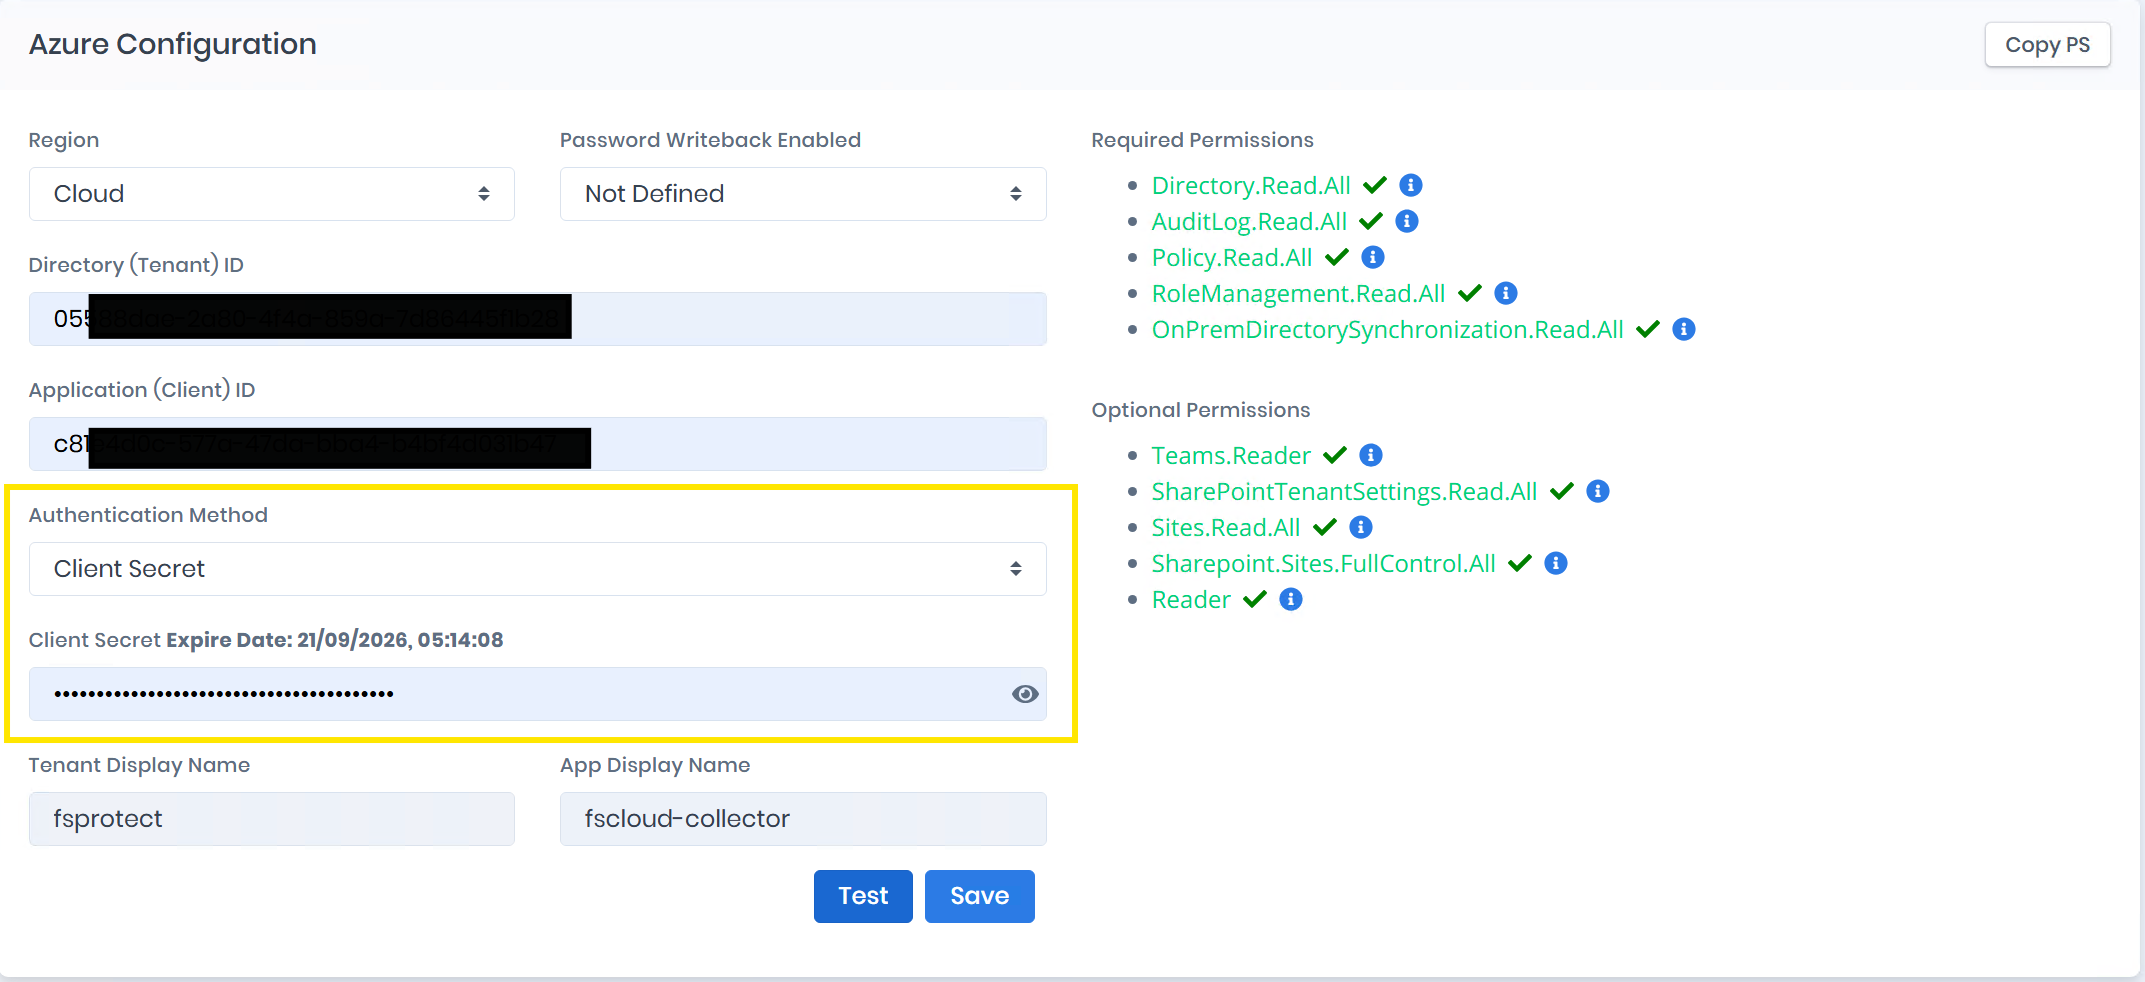This screenshot has width=2145, height=982.
Task: Open the SharePointTenantSettings.Read.All link
Action: [1344, 491]
